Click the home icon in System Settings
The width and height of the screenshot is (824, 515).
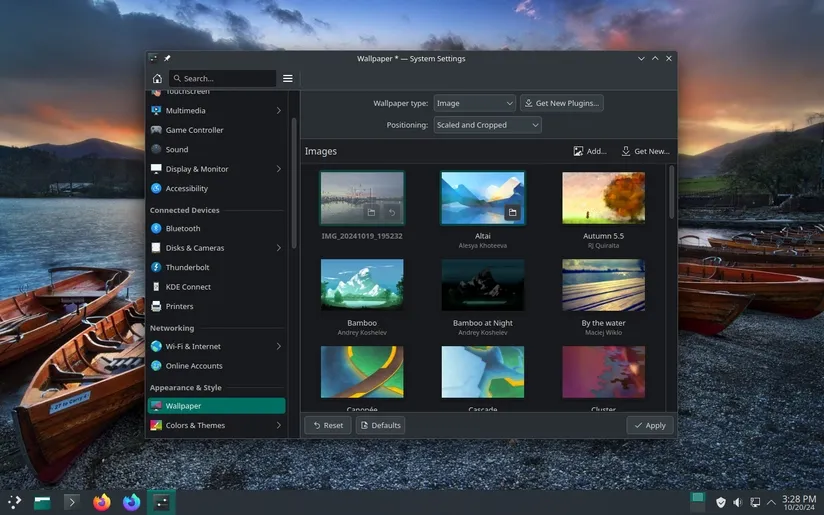pyautogui.click(x=157, y=78)
